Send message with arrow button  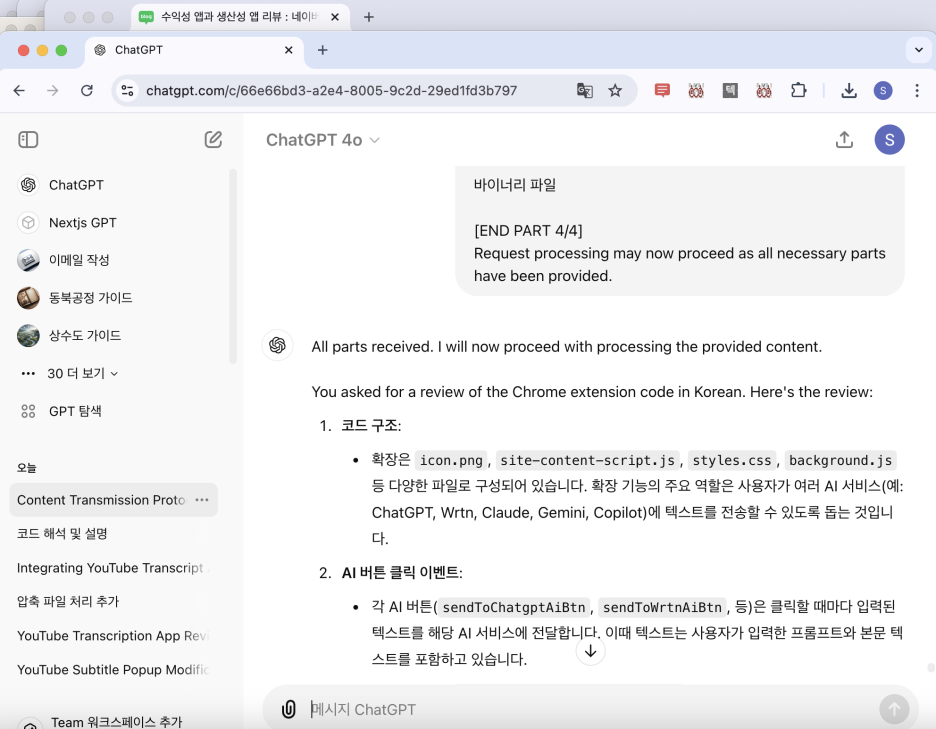coord(894,709)
